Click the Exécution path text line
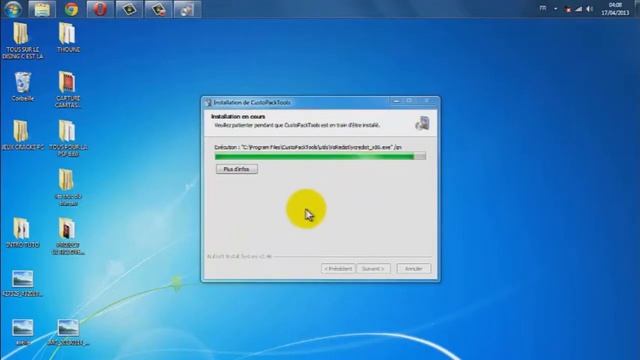 [308, 147]
